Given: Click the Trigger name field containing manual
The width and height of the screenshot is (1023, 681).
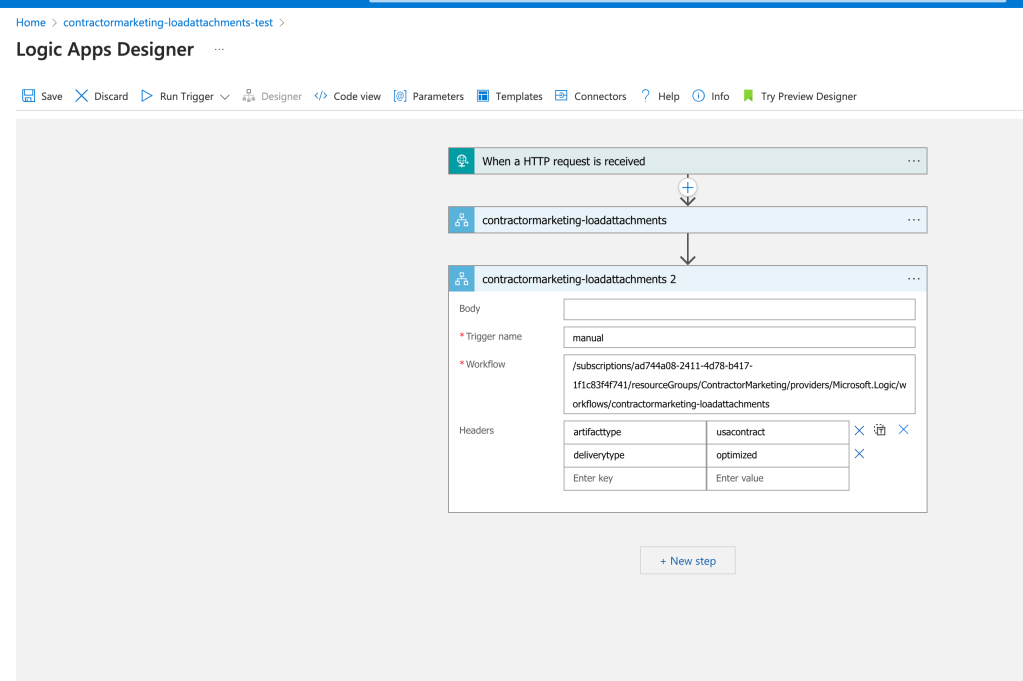Looking at the screenshot, I should coord(739,337).
